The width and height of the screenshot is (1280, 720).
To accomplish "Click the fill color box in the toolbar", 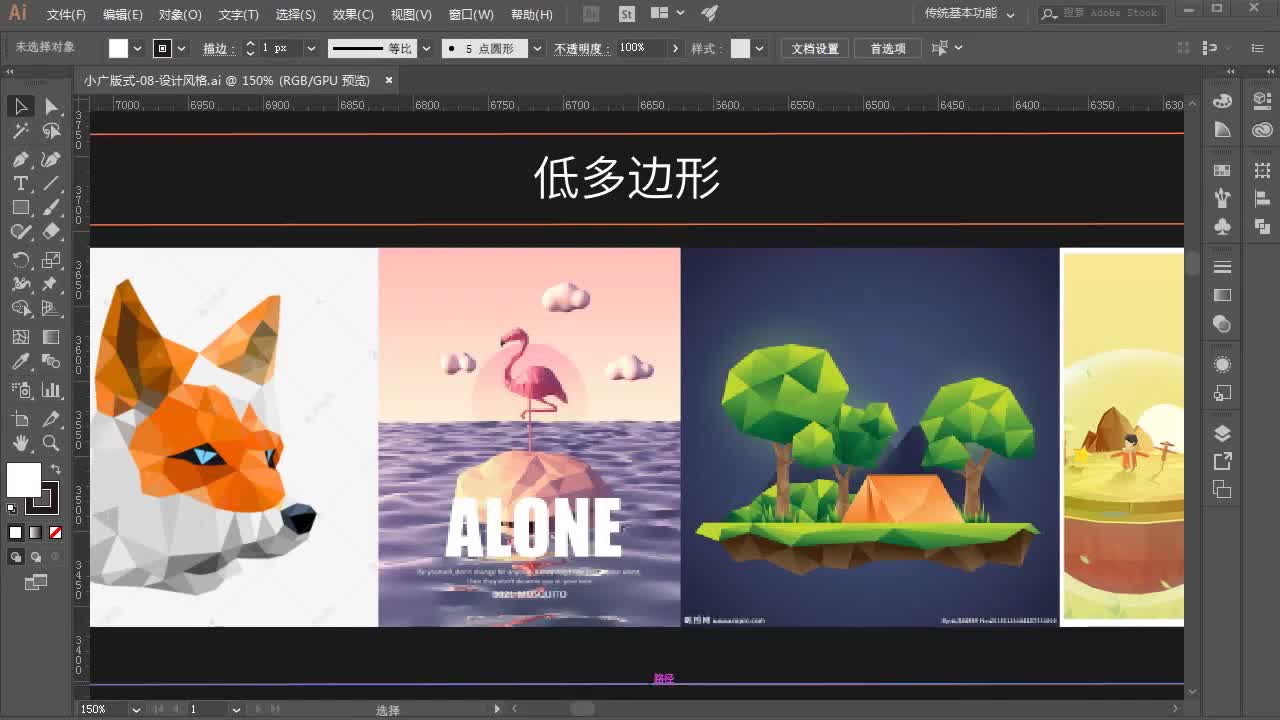I will tap(24, 479).
